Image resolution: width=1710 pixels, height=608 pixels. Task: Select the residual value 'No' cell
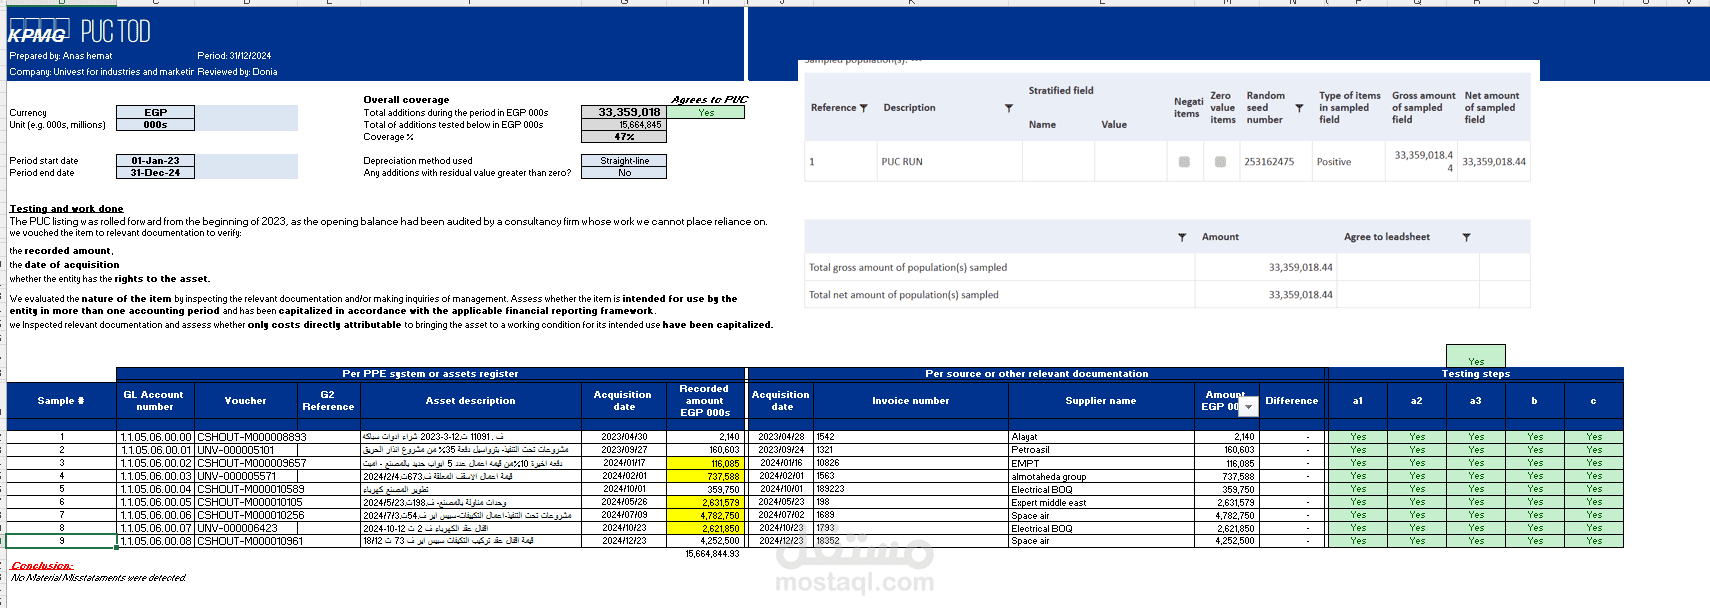tap(624, 173)
